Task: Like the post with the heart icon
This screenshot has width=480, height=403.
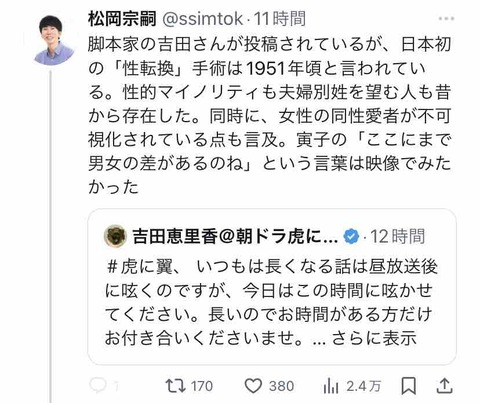Action: pos(253,386)
